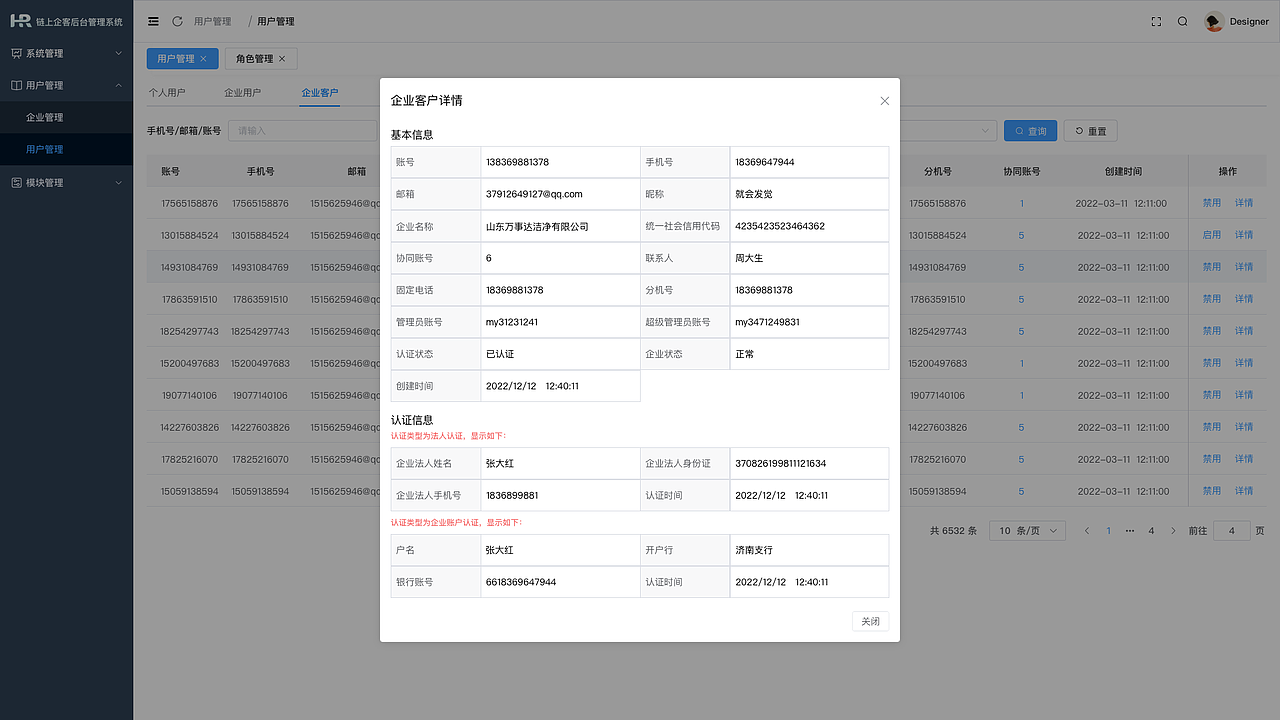Open hidden pages via the ellipsis in pagination
The width and height of the screenshot is (1280, 720).
pyautogui.click(x=1129, y=530)
